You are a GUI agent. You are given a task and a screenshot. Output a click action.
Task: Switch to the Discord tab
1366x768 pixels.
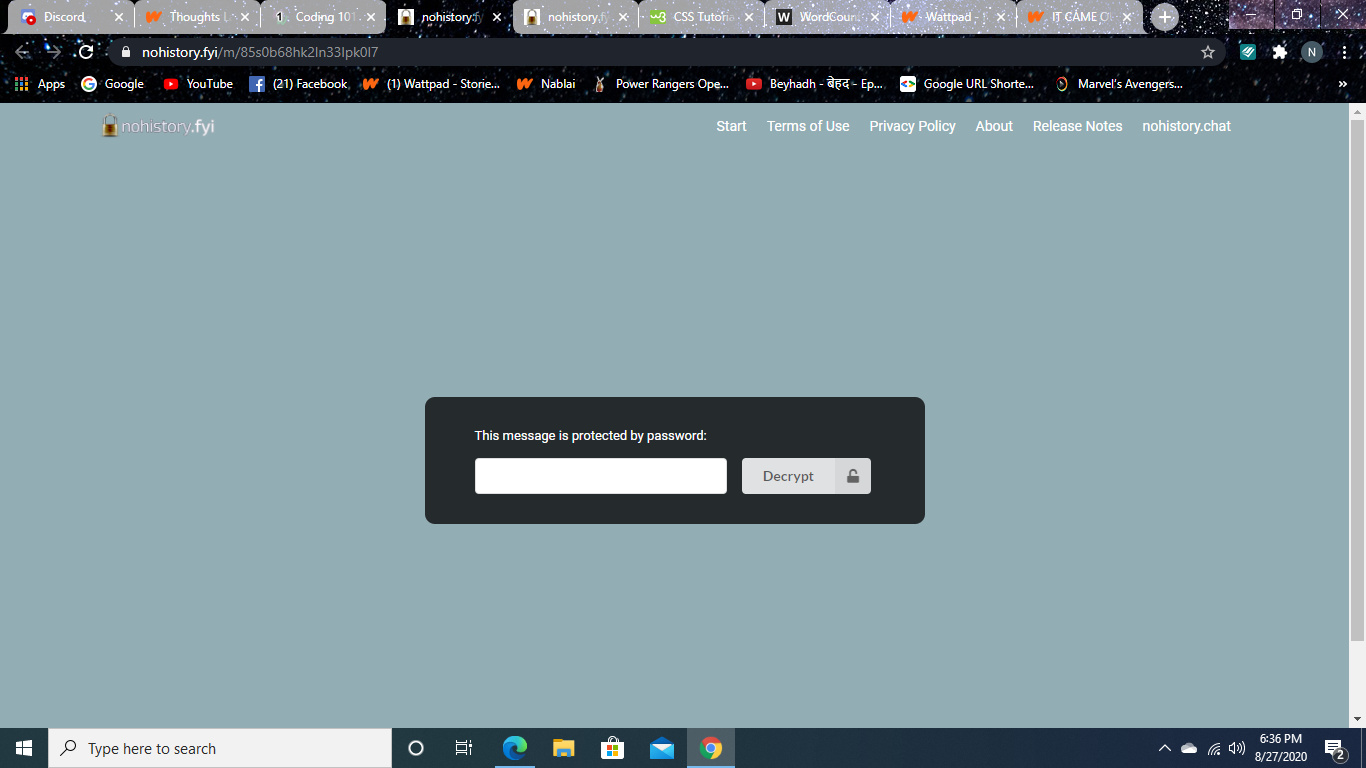click(65, 17)
